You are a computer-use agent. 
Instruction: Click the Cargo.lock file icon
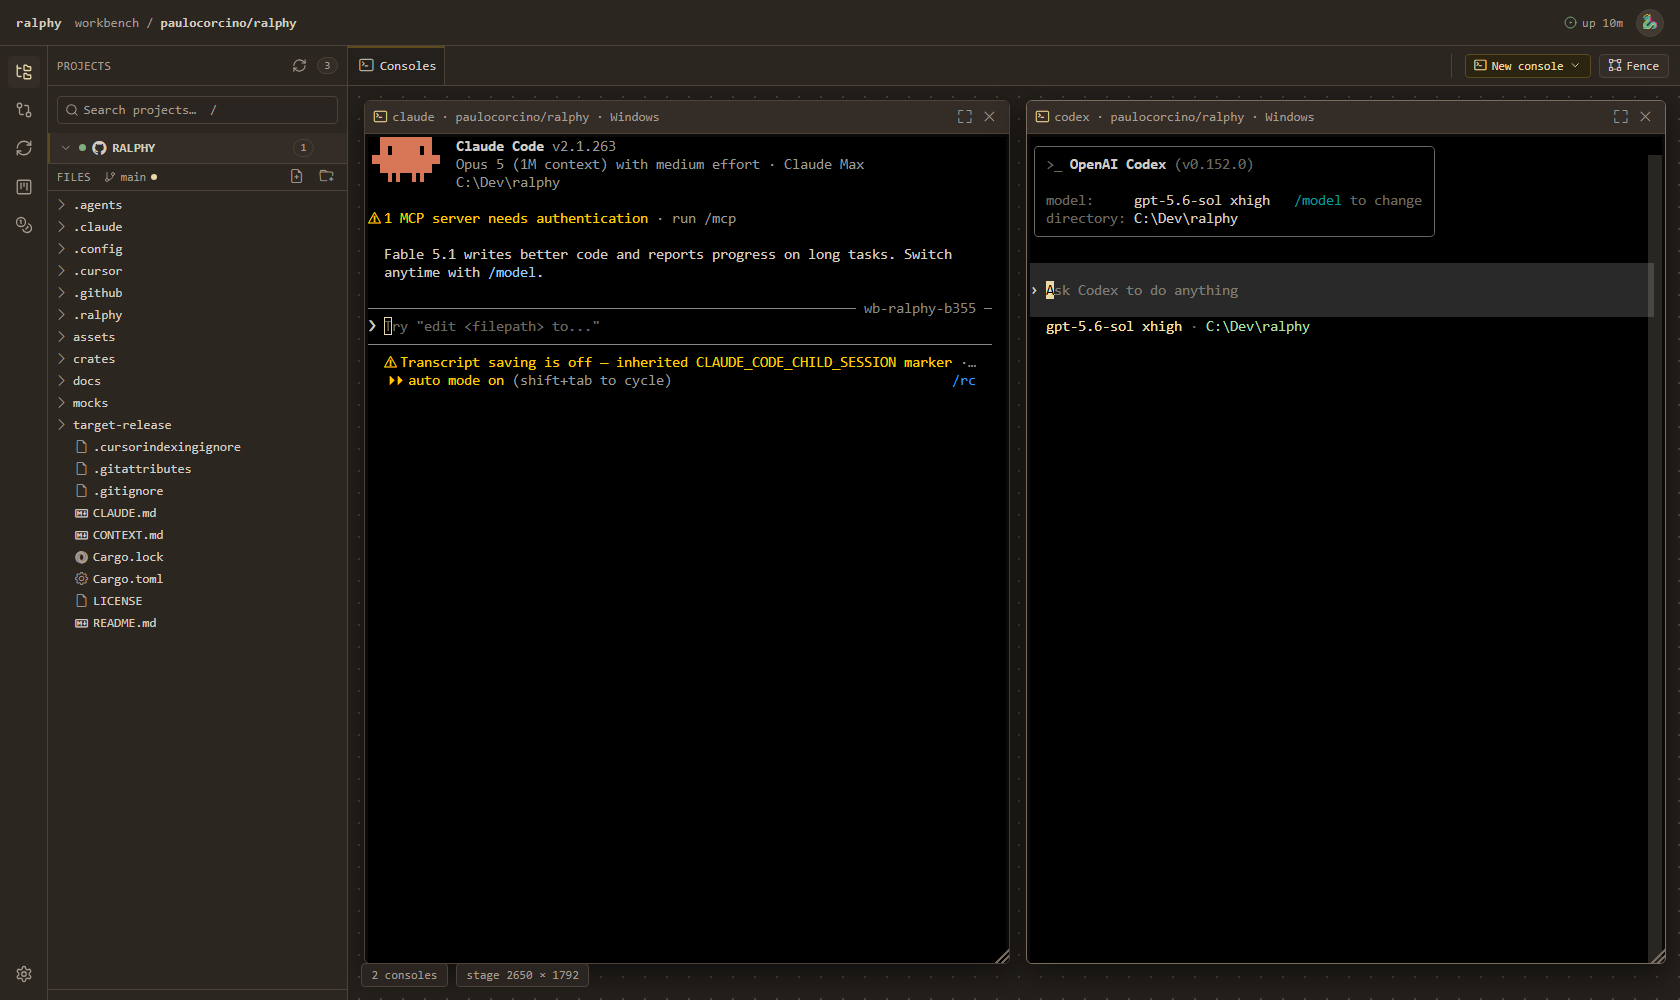82,557
